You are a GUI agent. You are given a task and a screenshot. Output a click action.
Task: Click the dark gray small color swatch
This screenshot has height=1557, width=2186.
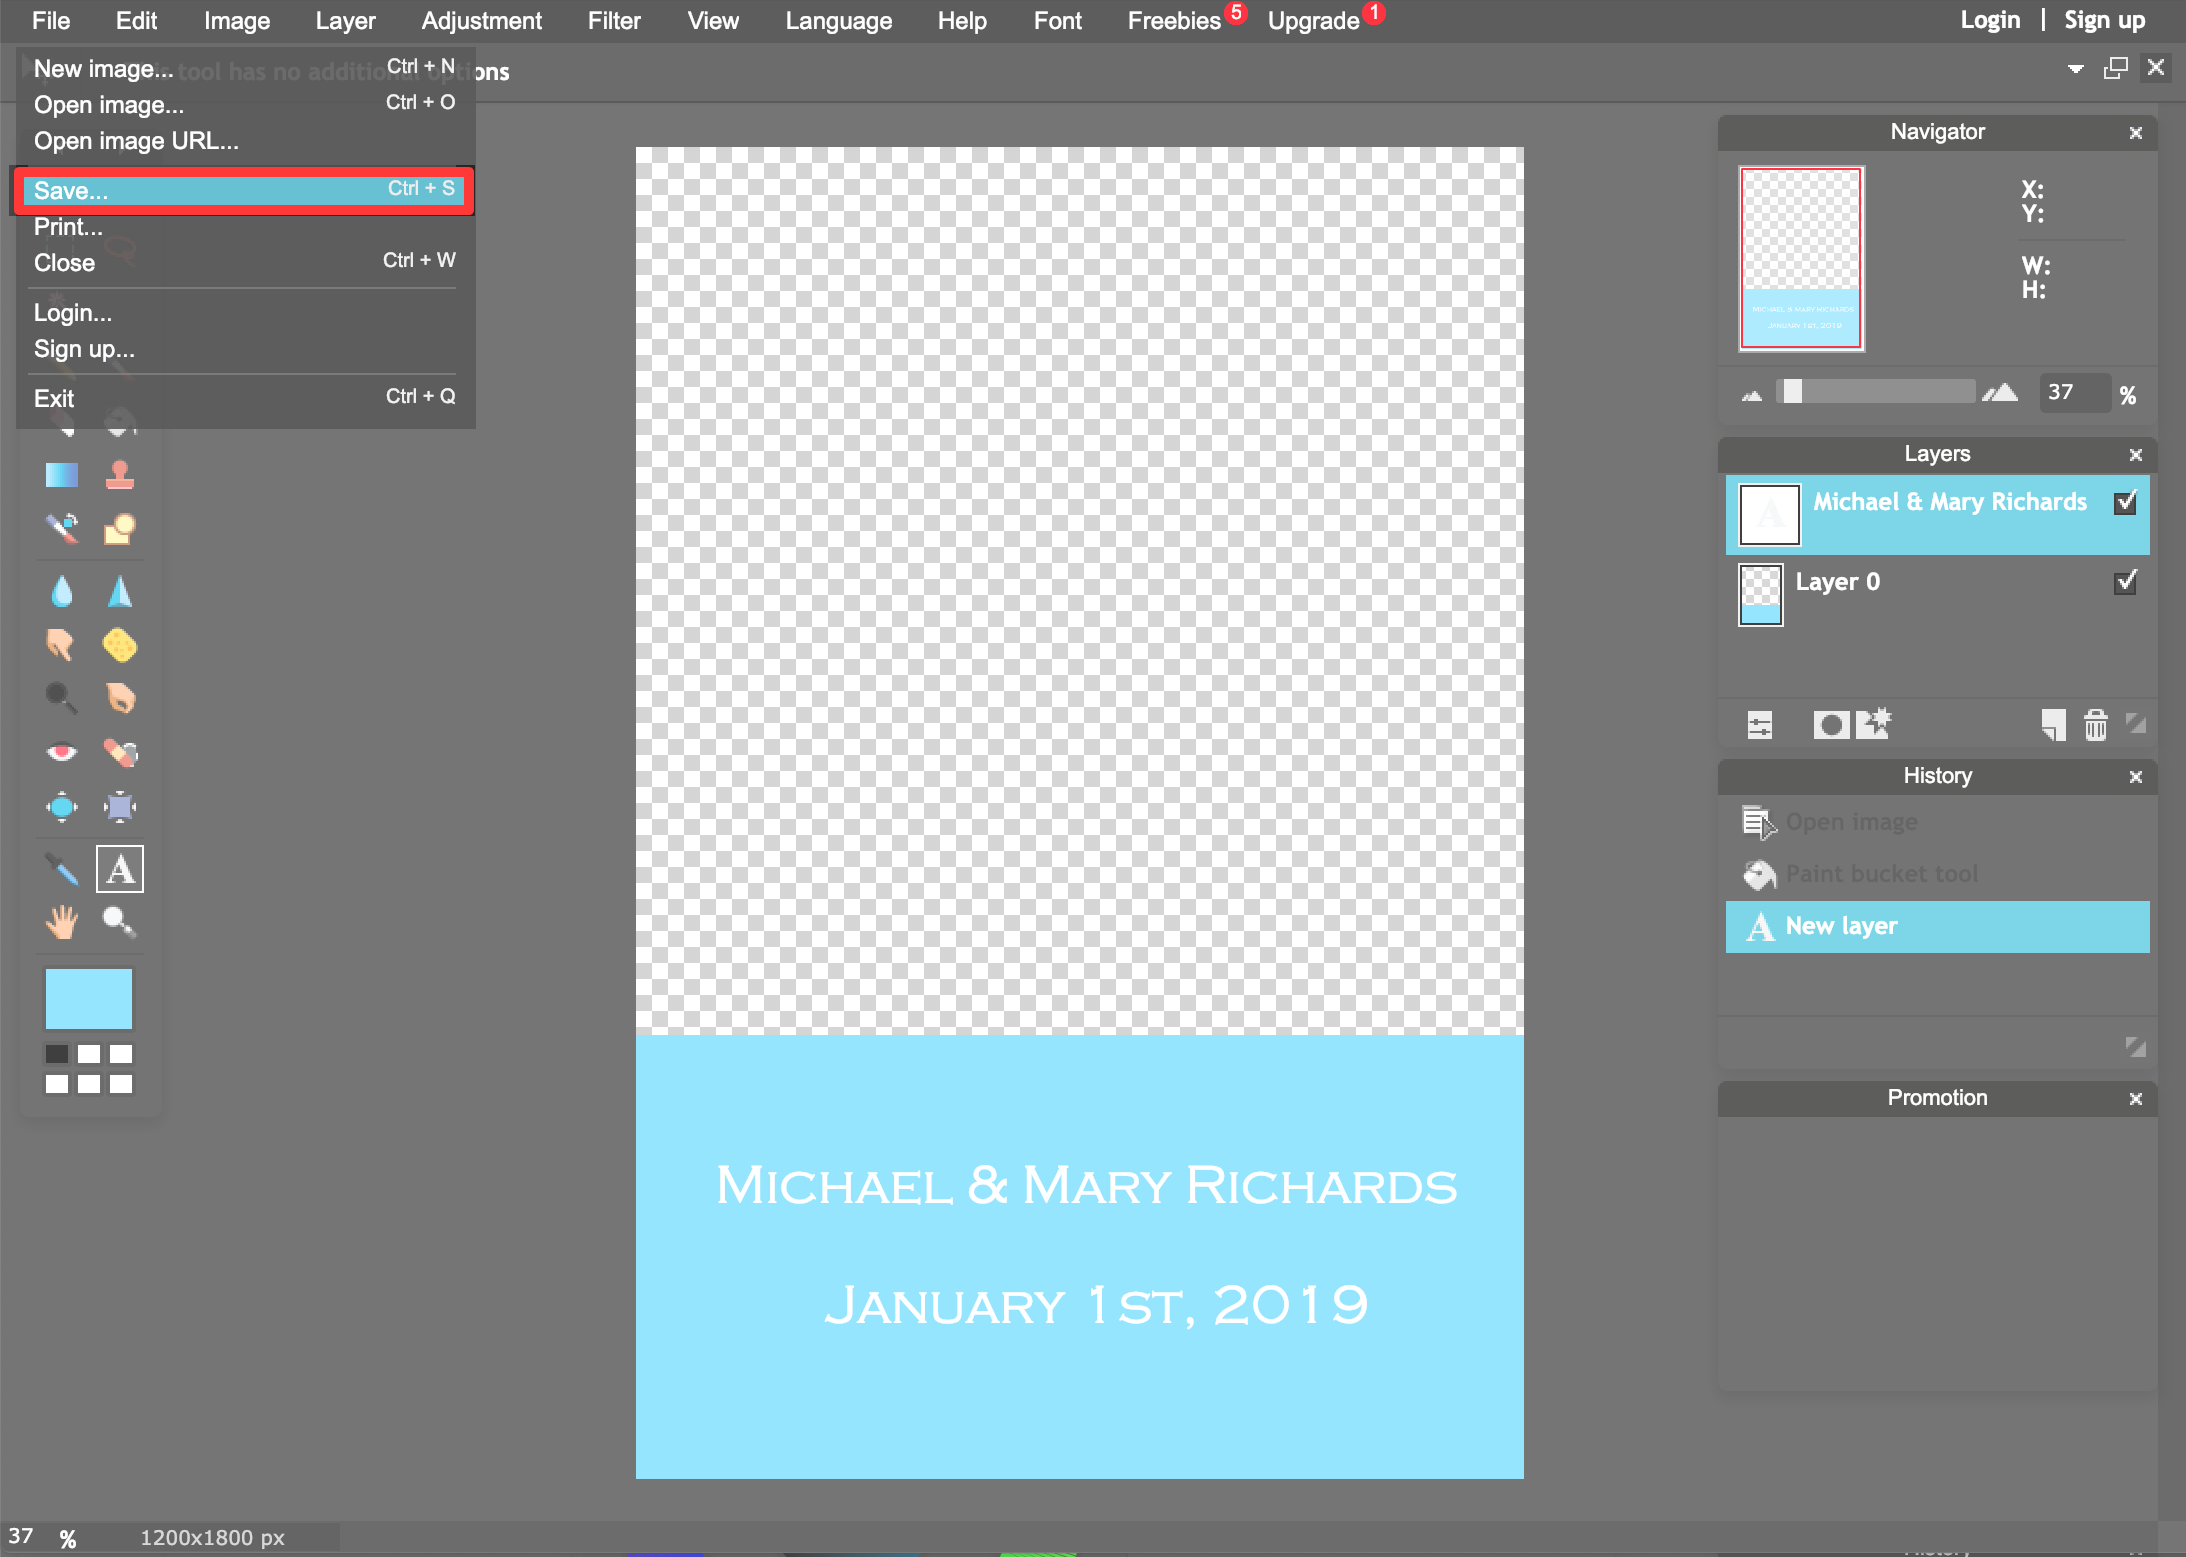pyautogui.click(x=57, y=1054)
